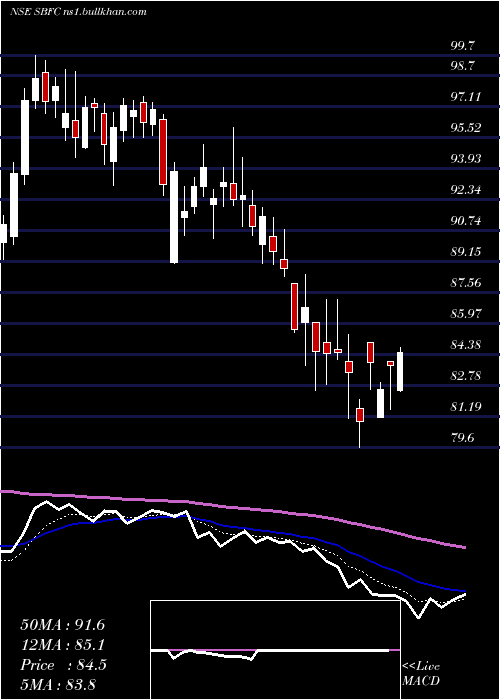Viewport: 500px width, 700px height.
Task: Select the 89.15 price level label
Action: pos(466,252)
